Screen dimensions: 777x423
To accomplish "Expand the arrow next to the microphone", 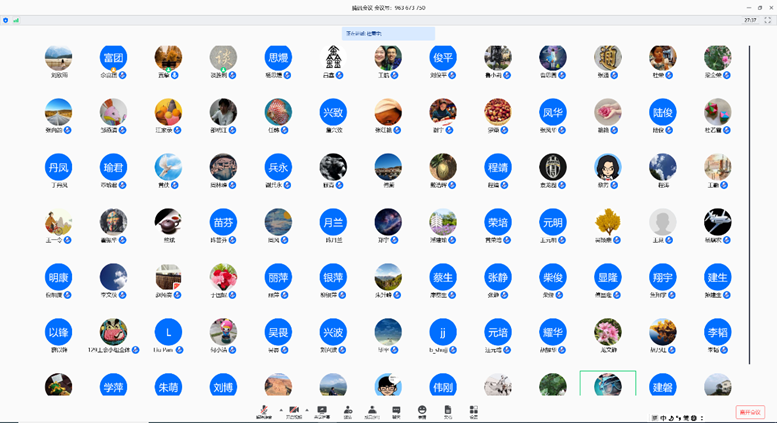I will 280,409.
